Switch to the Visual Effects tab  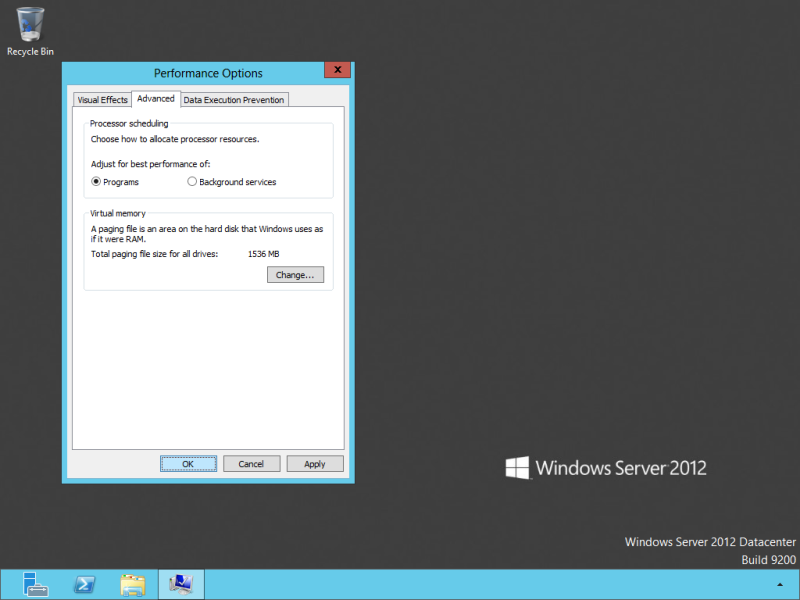tap(103, 100)
